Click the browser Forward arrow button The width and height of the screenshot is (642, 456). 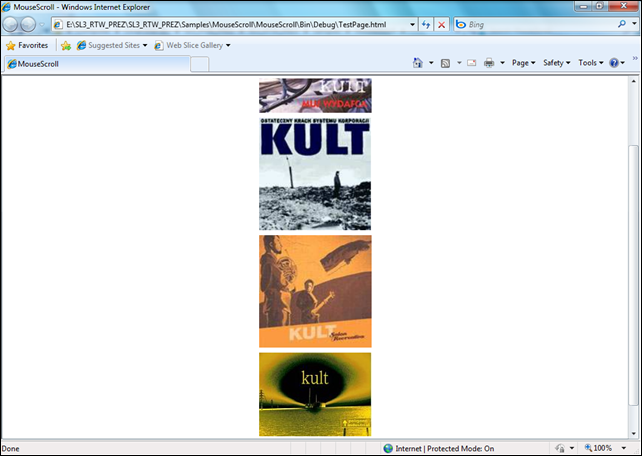coord(28,25)
